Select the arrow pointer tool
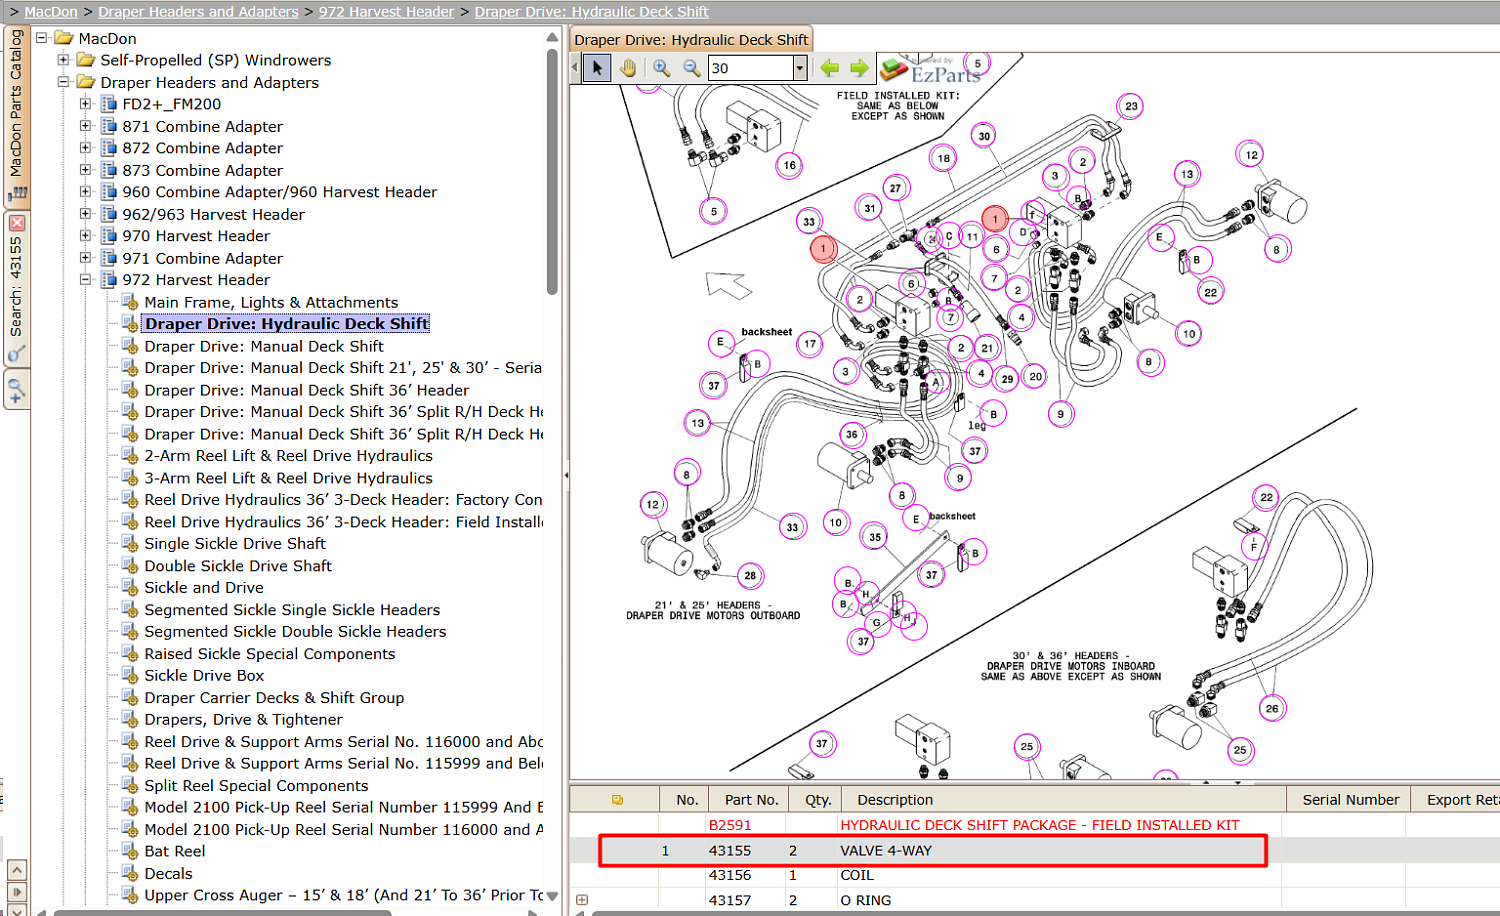This screenshot has width=1500, height=916. 597,68
